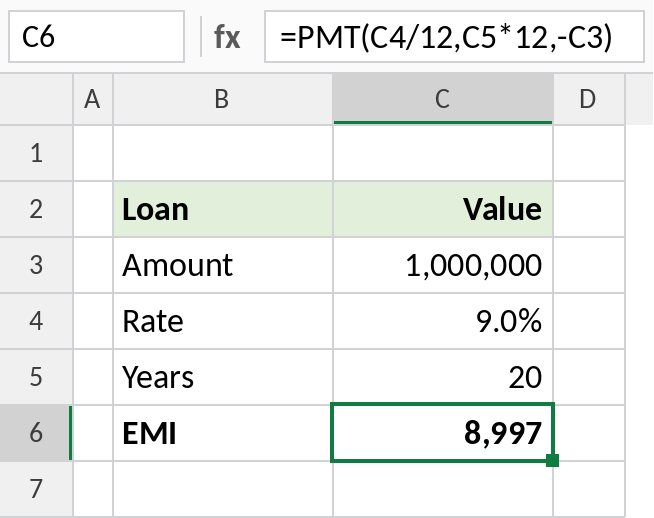
Task: Click the cell showing 1,000,000
Action: pos(443,265)
